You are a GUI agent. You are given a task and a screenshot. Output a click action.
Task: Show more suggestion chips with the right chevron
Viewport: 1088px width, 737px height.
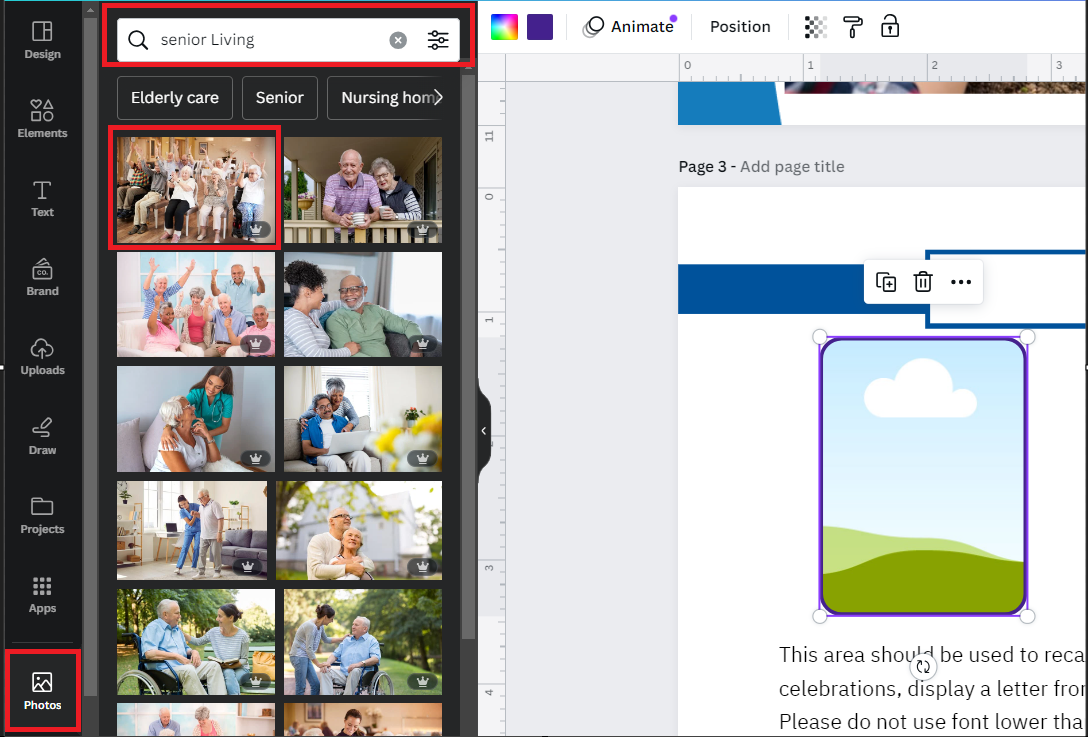(437, 98)
